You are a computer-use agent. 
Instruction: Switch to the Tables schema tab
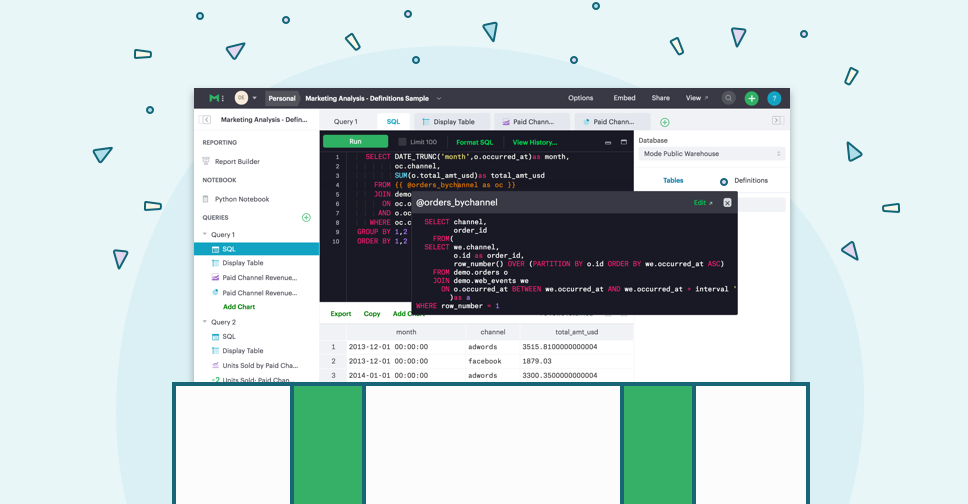(673, 180)
